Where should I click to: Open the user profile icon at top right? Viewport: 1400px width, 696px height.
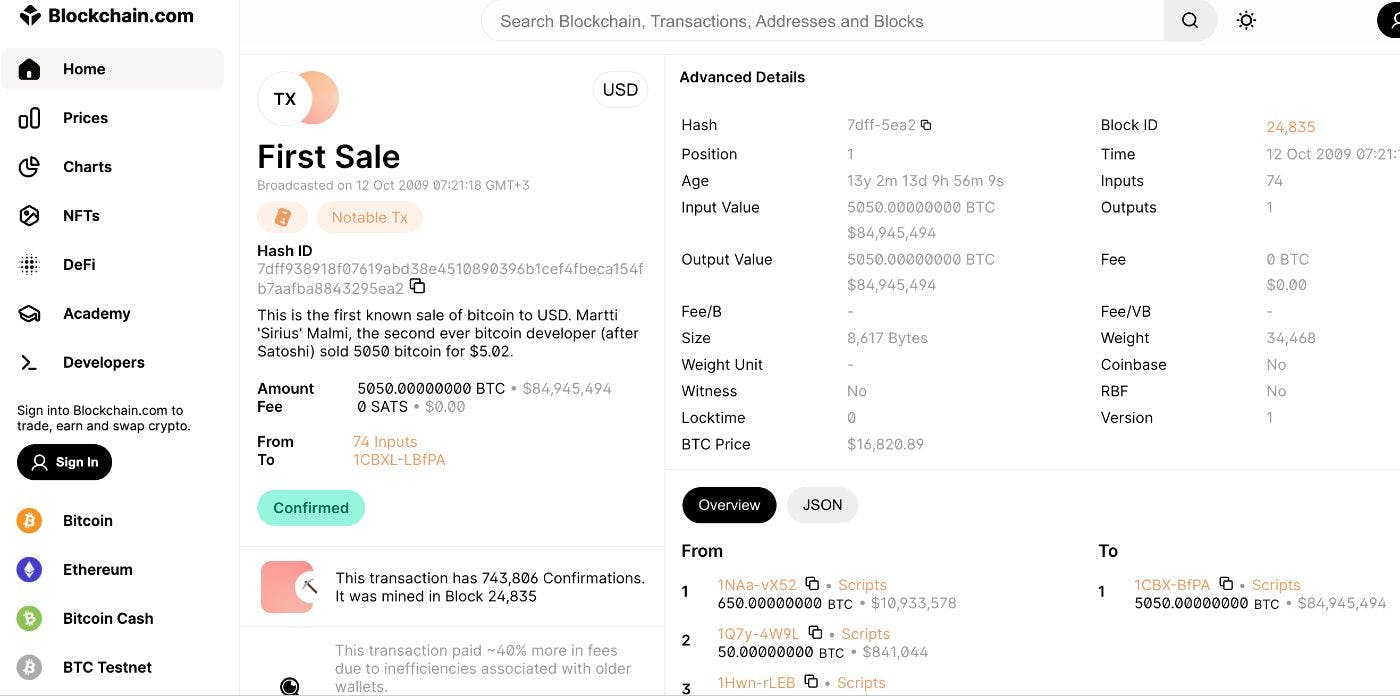(1390, 20)
